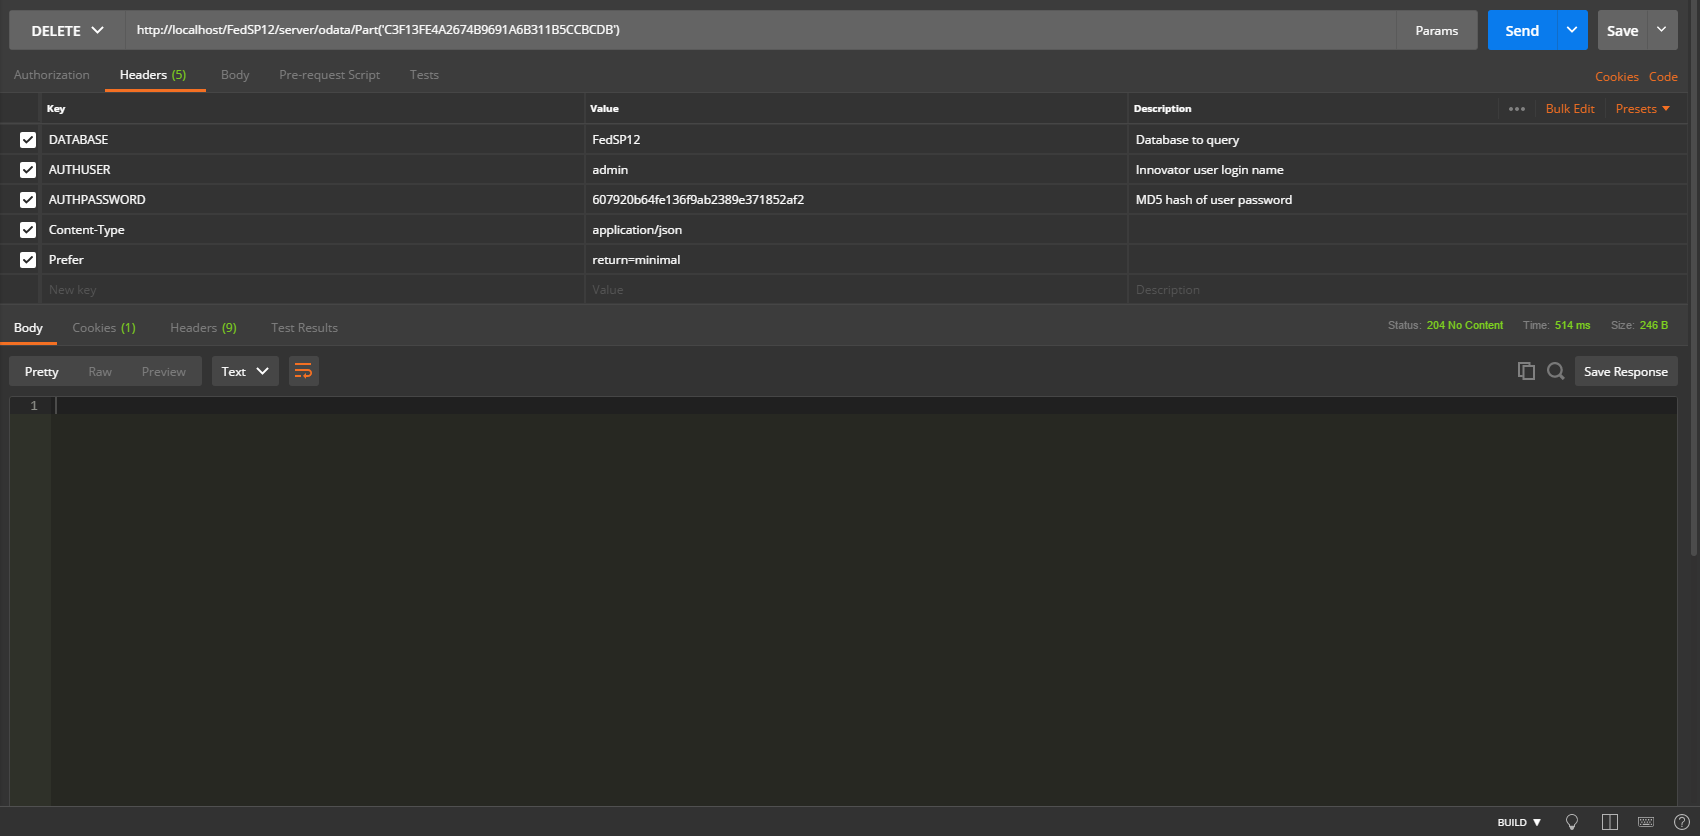This screenshot has height=836, width=1700.
Task: Click the Save Response button
Action: (x=1625, y=371)
